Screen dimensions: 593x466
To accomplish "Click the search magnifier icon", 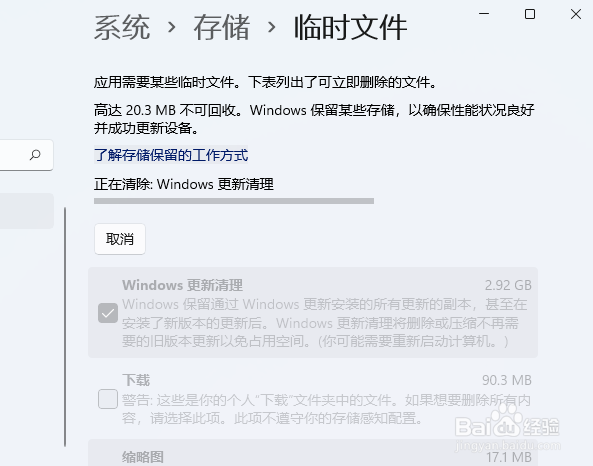I will (35, 155).
